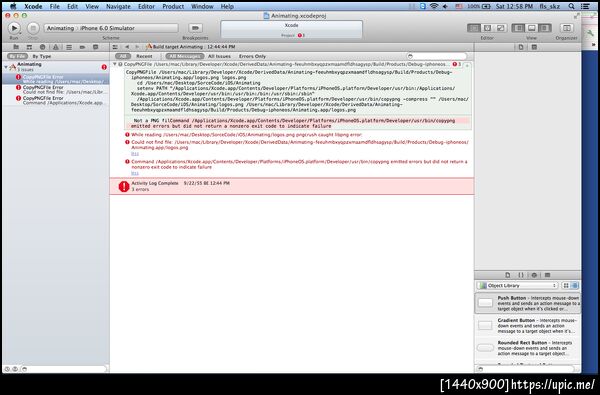This screenshot has width=600, height=395.
Task: Show the Issue navigator
Action: coord(56,47)
